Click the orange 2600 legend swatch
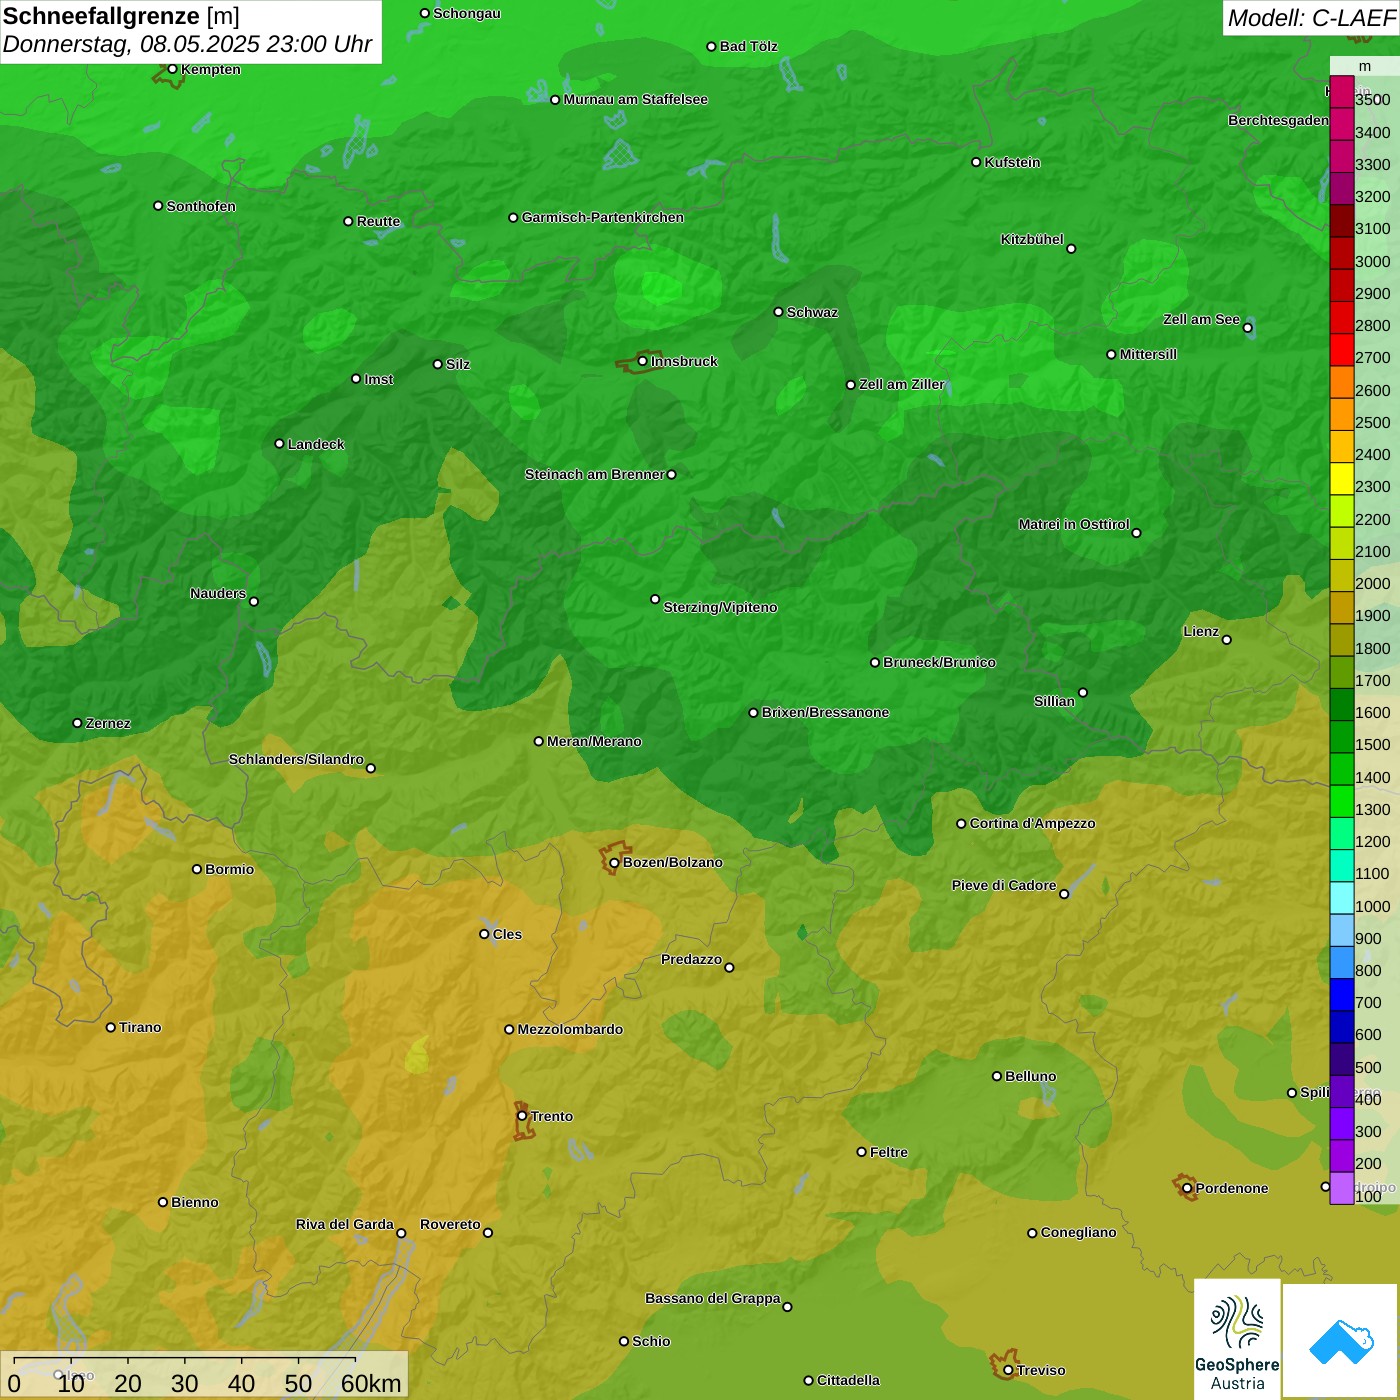This screenshot has height=1400, width=1400. click(x=1342, y=382)
